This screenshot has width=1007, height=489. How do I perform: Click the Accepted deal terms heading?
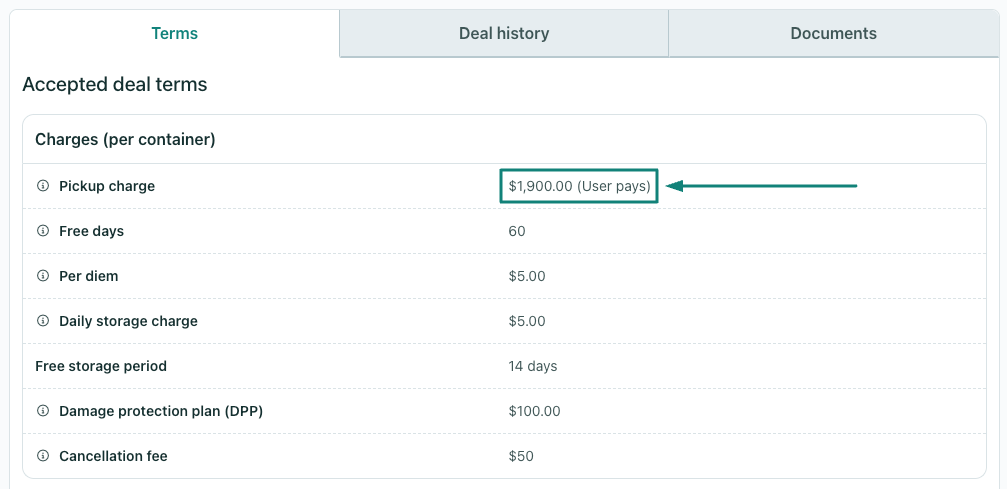tap(115, 84)
